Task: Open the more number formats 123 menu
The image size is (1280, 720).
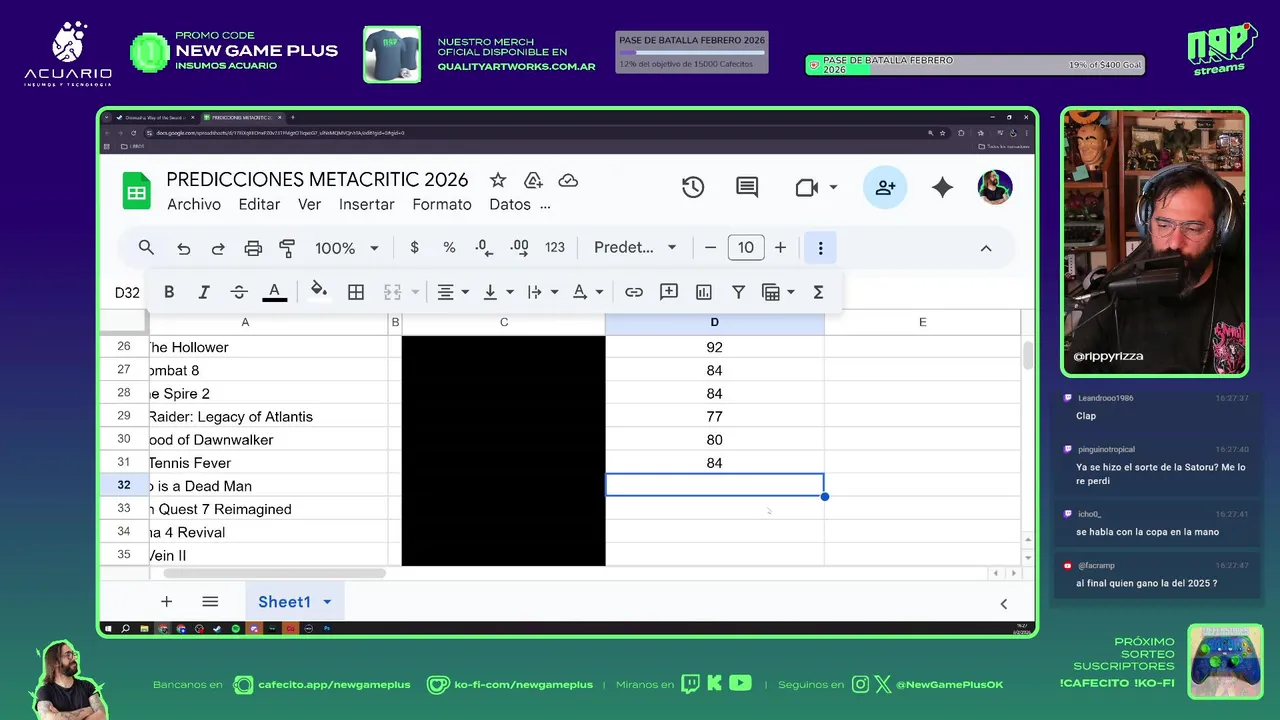Action: [555, 248]
